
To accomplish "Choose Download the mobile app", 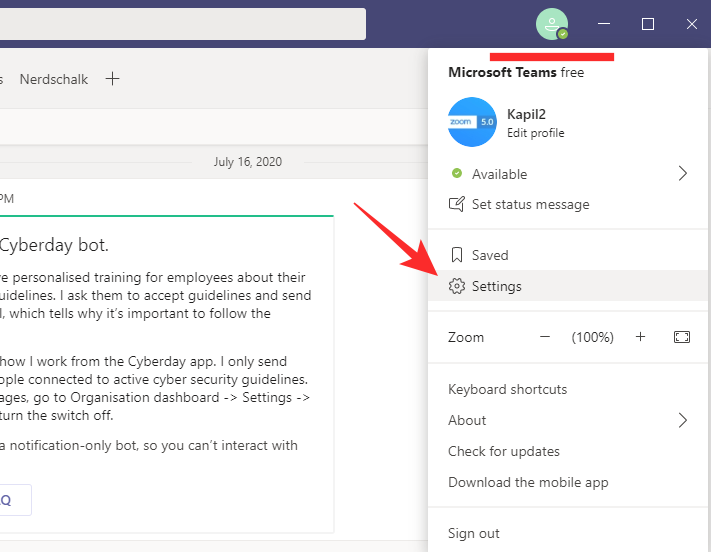I will [x=528, y=482].
